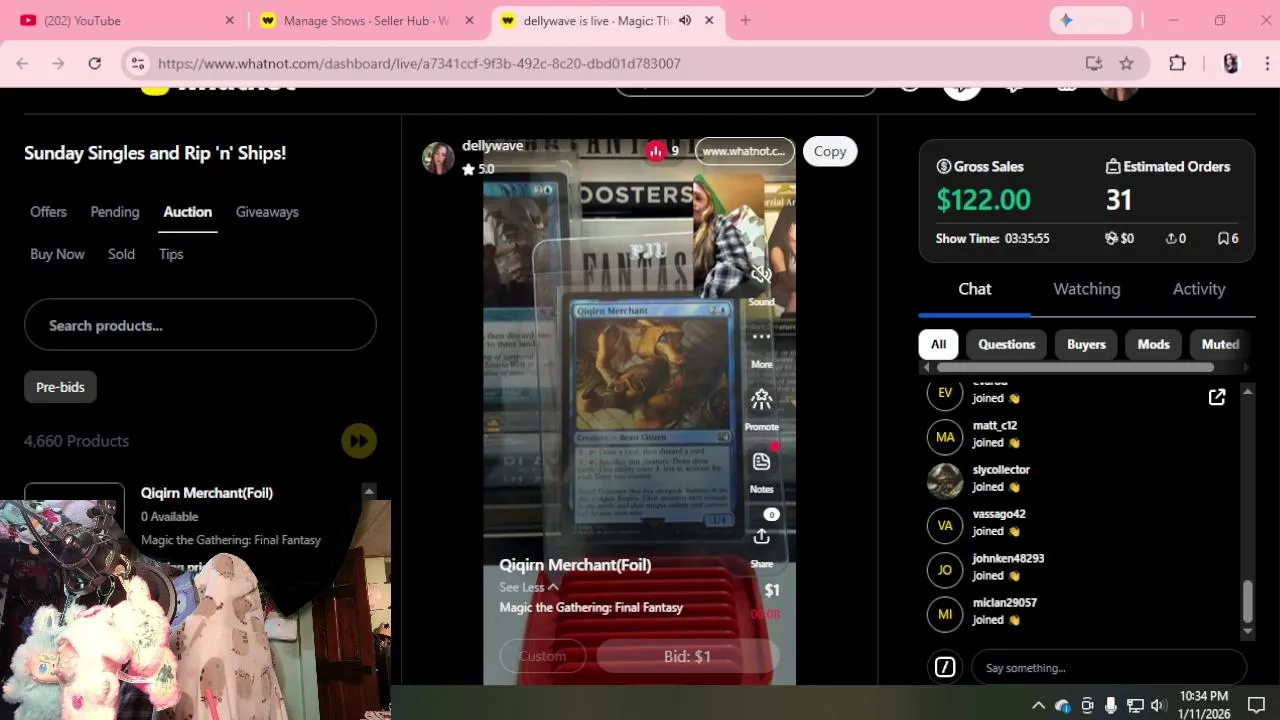Click the VA avatar for vassago42
The height and width of the screenshot is (720, 1280).
945,525
